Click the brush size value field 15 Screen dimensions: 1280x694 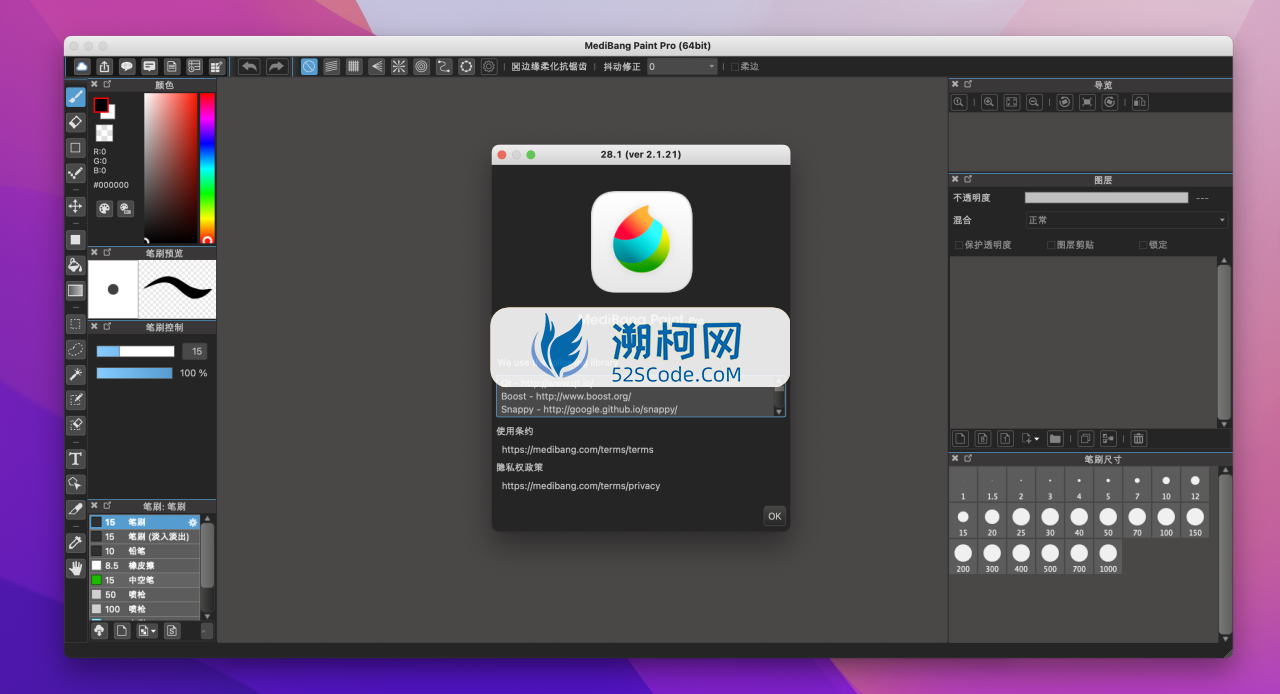click(195, 351)
